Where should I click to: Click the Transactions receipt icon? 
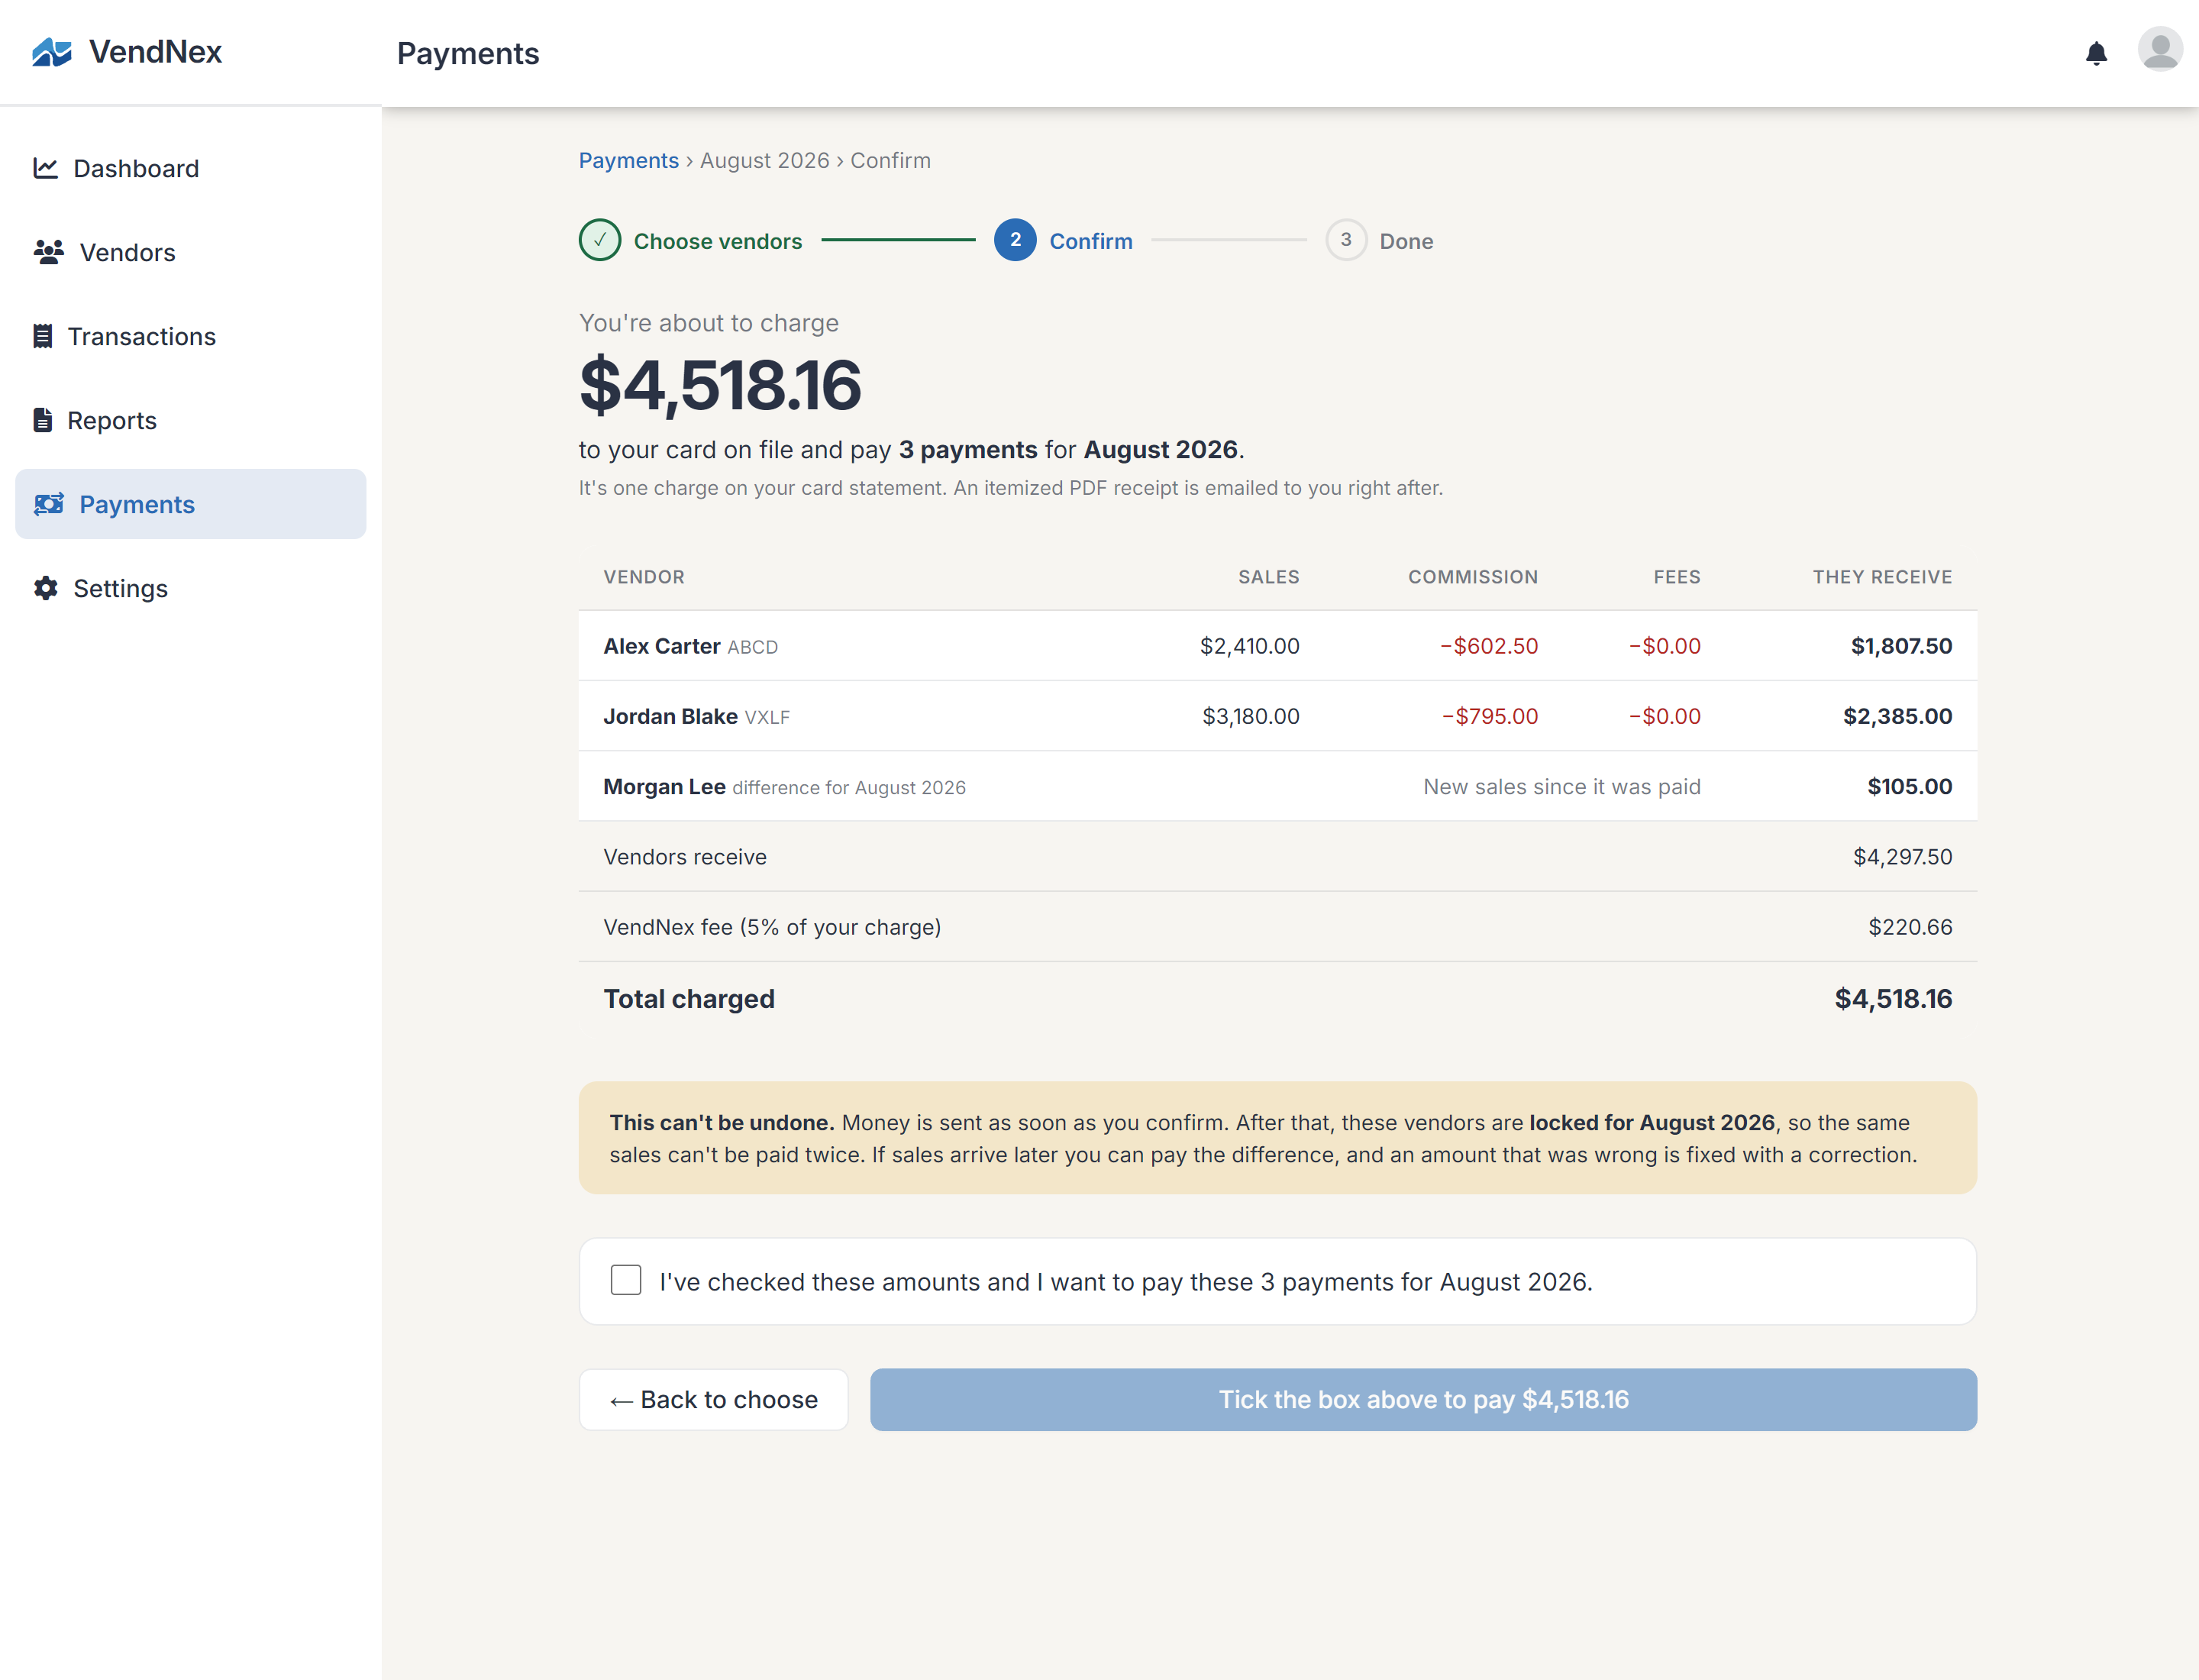pyautogui.click(x=43, y=336)
